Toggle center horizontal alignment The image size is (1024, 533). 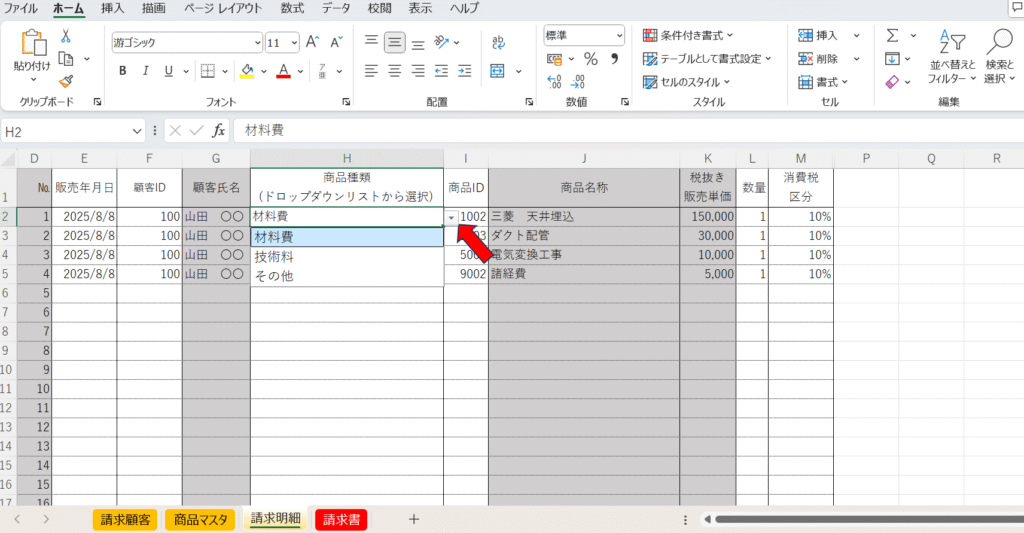394,71
